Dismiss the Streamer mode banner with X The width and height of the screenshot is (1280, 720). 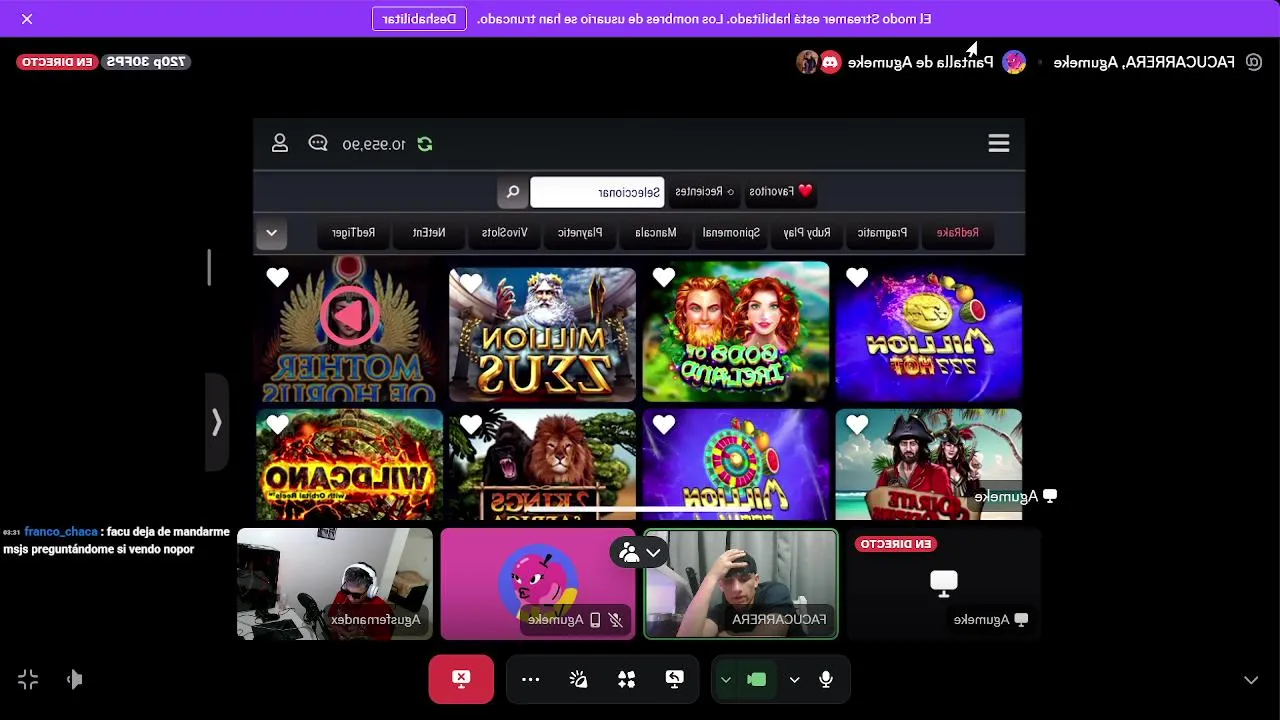click(x=27, y=19)
